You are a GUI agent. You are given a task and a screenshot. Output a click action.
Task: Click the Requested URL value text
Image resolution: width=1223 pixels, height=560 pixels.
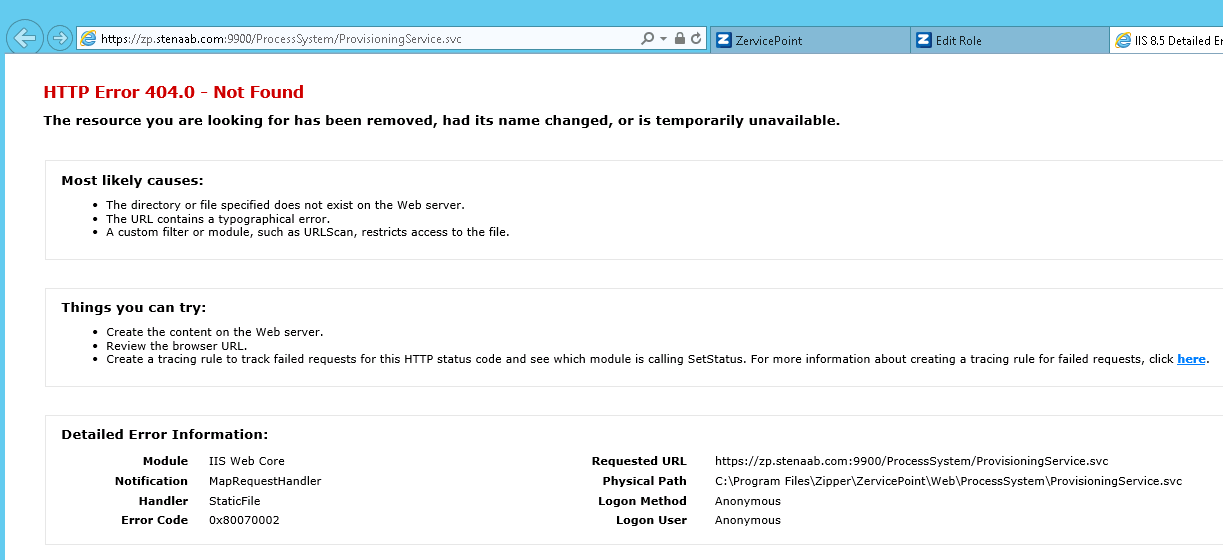coord(911,461)
